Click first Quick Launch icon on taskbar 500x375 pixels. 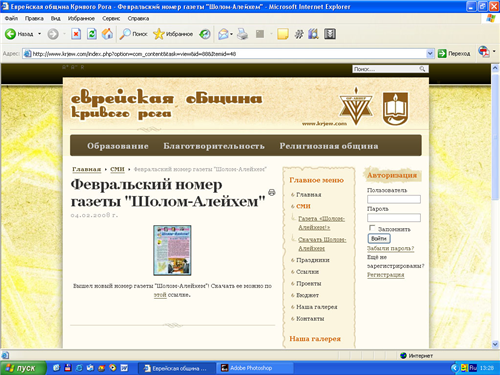click(x=56, y=368)
